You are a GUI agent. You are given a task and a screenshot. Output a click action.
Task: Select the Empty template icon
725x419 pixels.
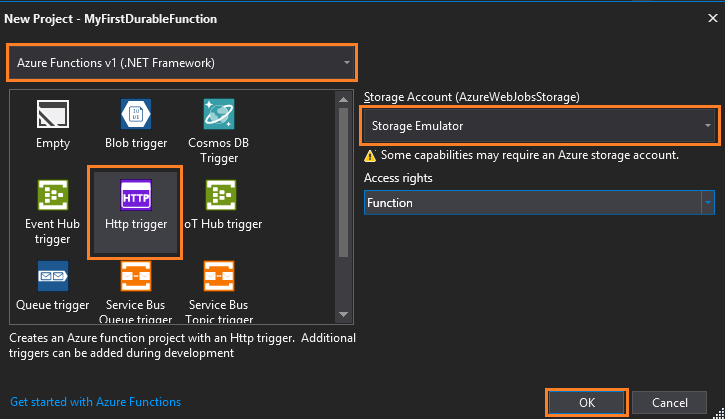pyautogui.click(x=53, y=114)
